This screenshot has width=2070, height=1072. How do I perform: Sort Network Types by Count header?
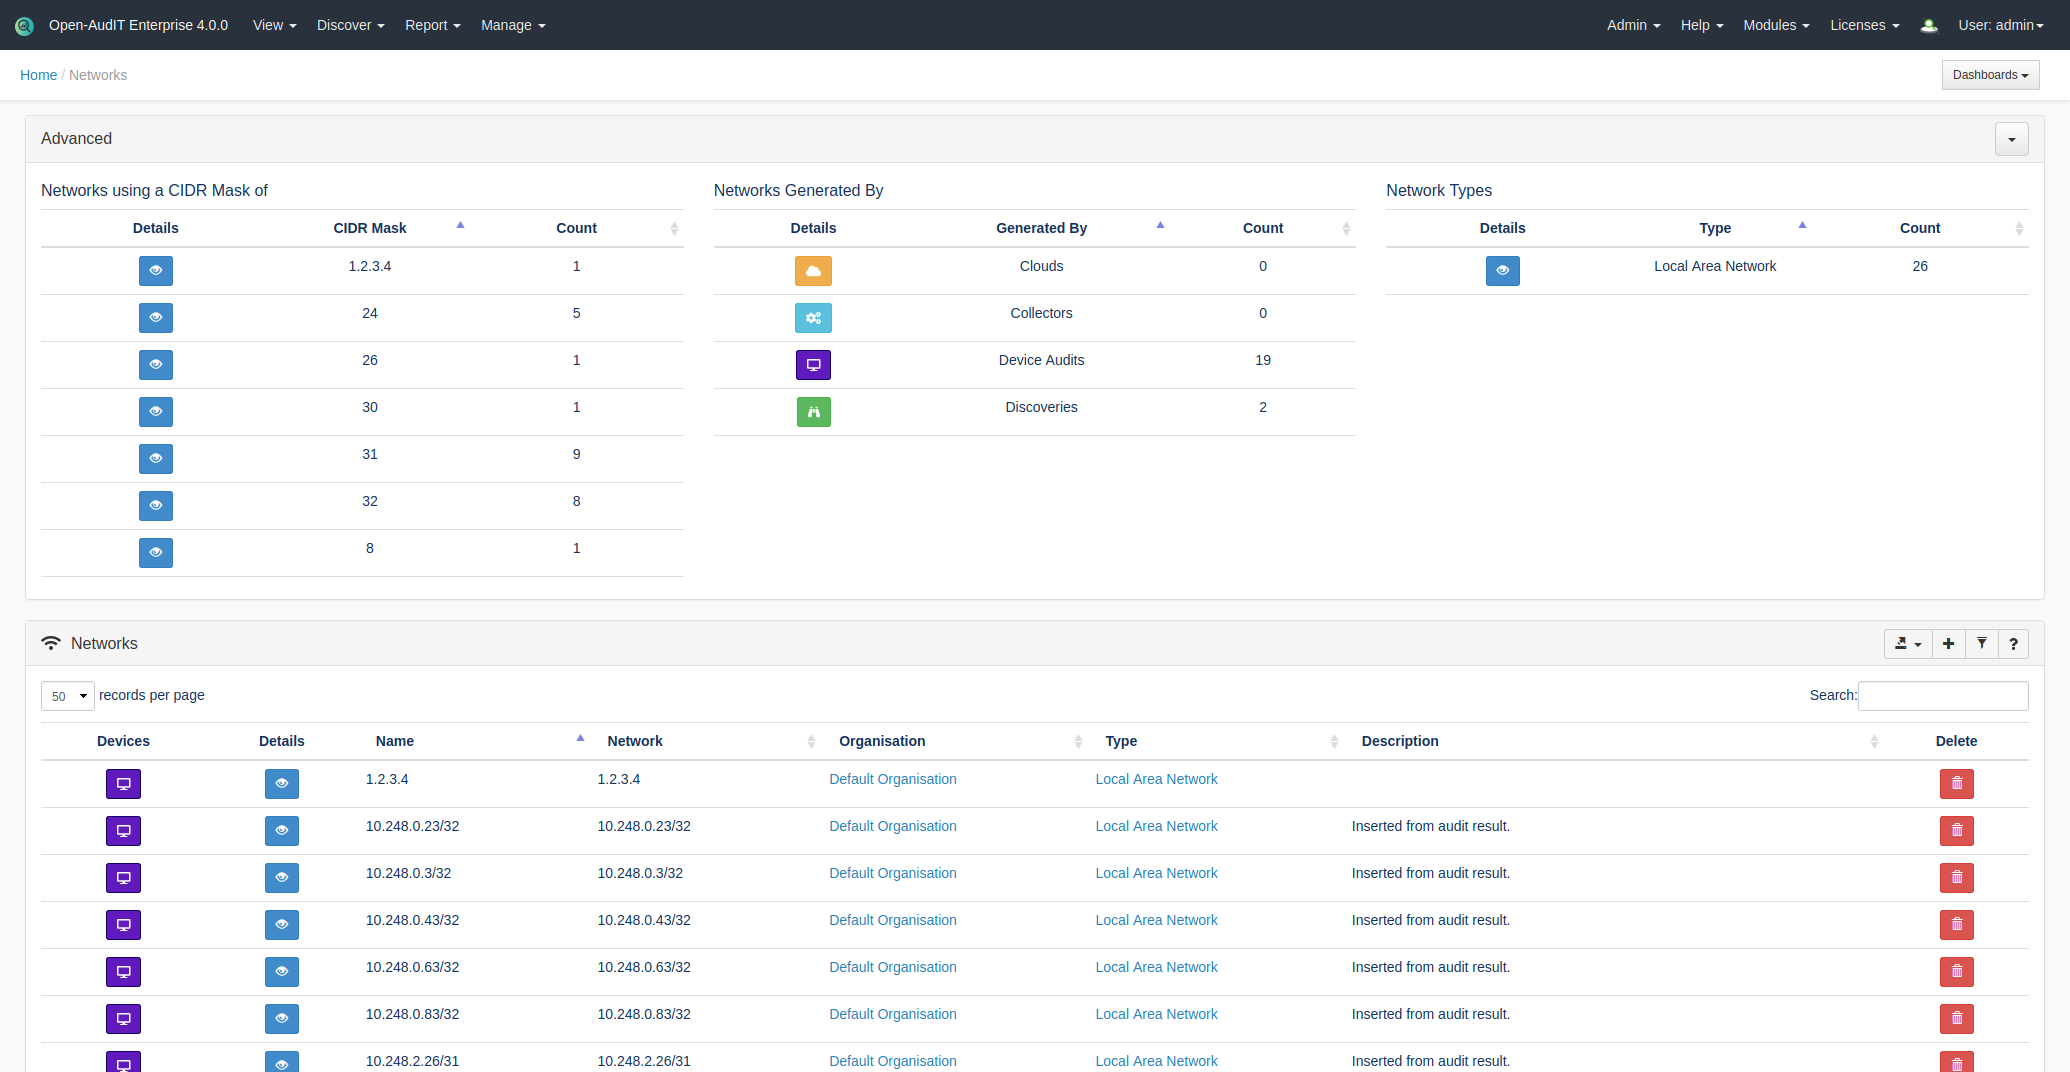click(x=1920, y=228)
